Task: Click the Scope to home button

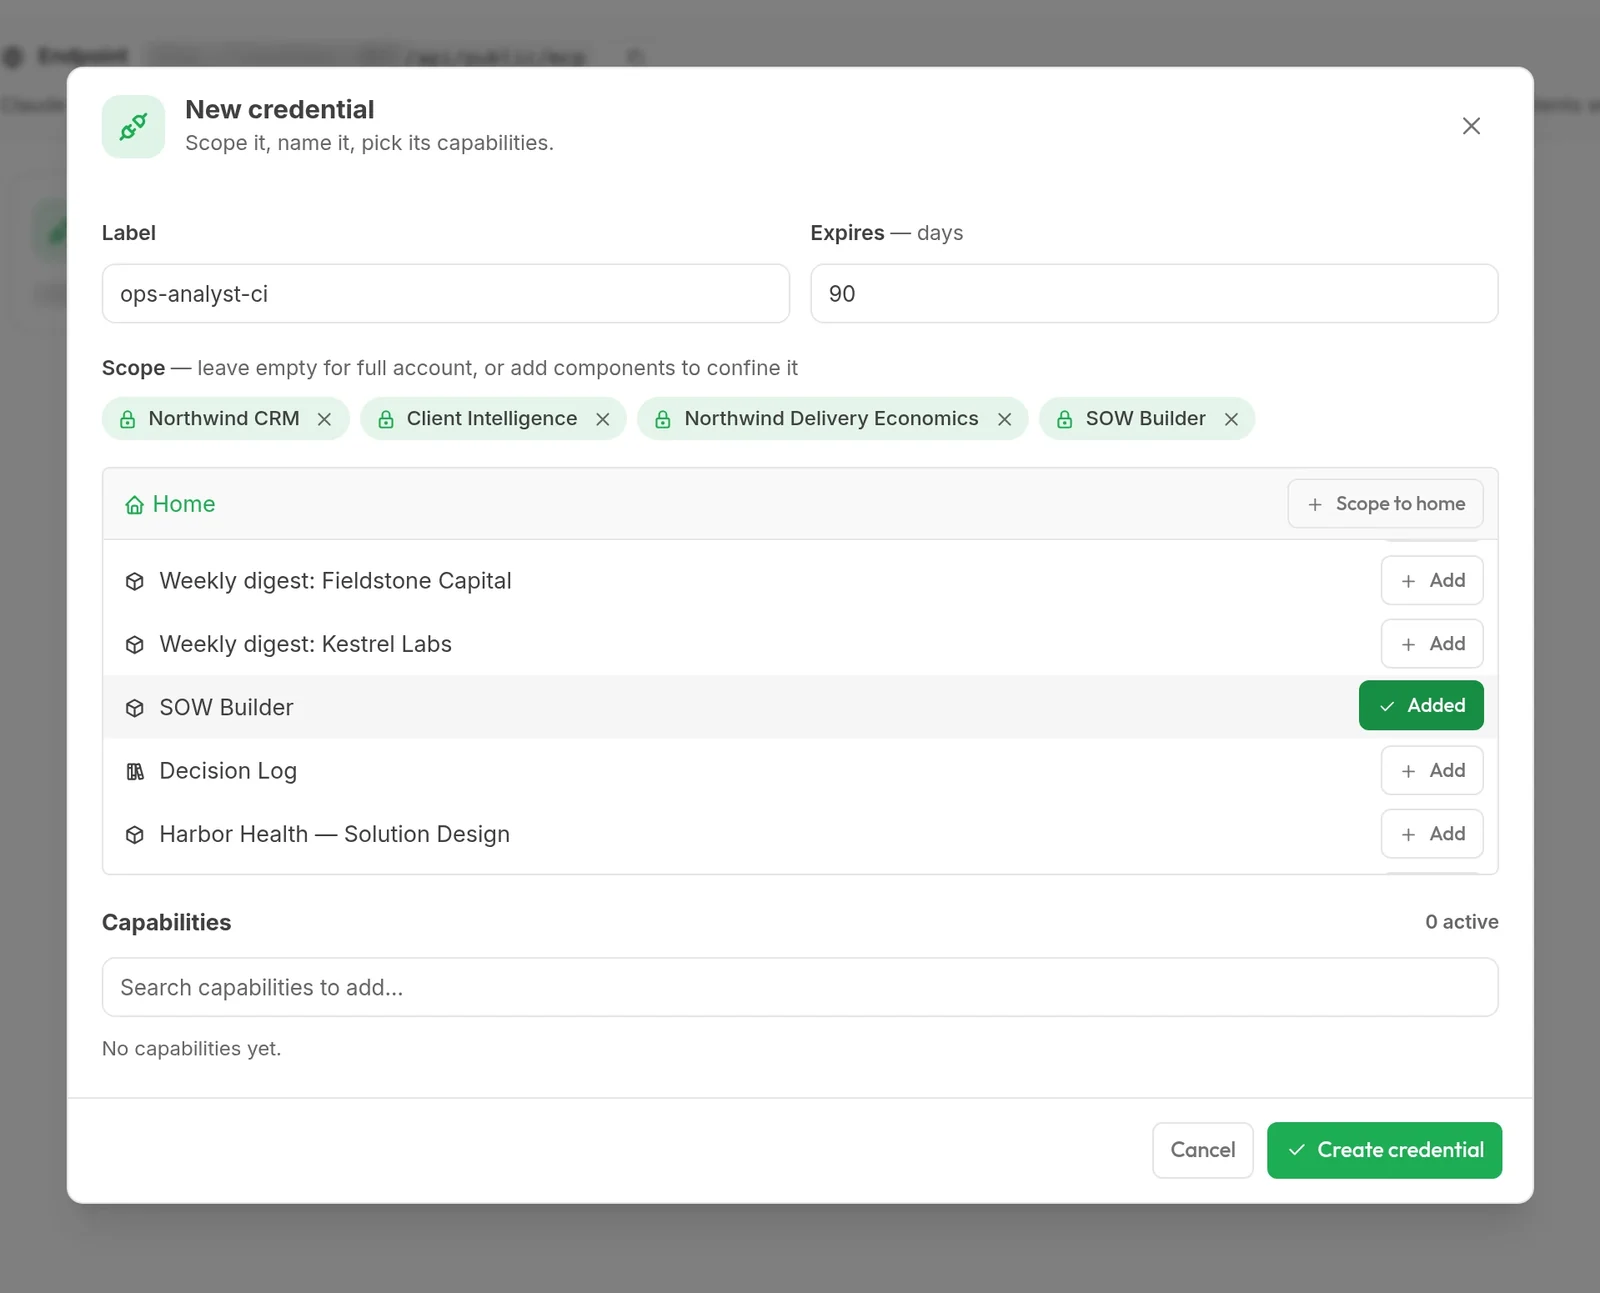Action: click(x=1385, y=503)
